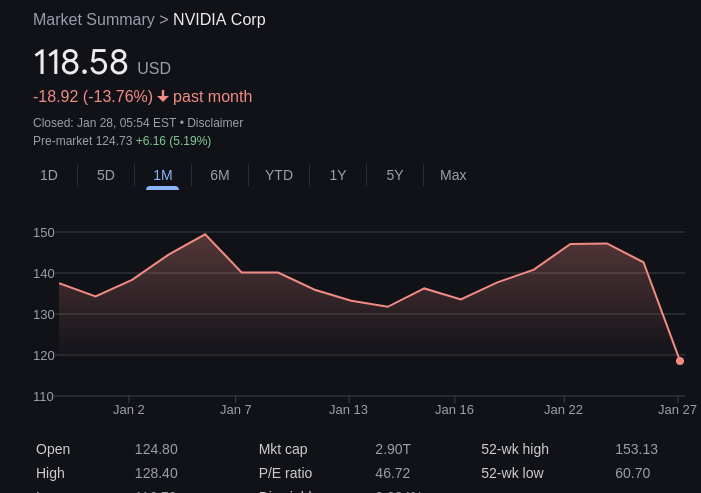The image size is (701, 493).
Task: Select the 1M time range tab
Action: click(x=163, y=175)
